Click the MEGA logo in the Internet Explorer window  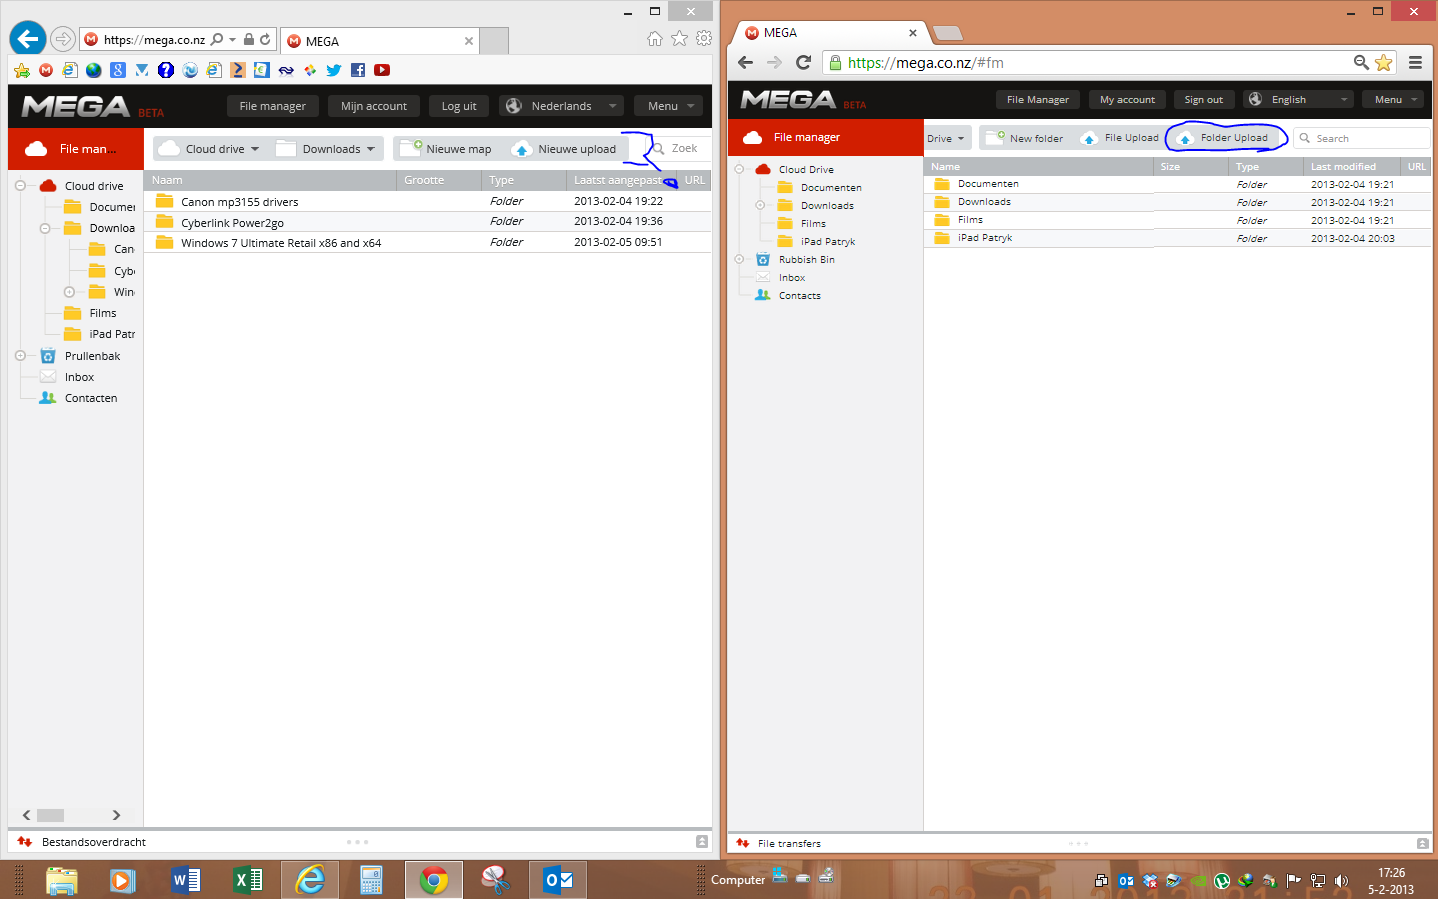(76, 106)
